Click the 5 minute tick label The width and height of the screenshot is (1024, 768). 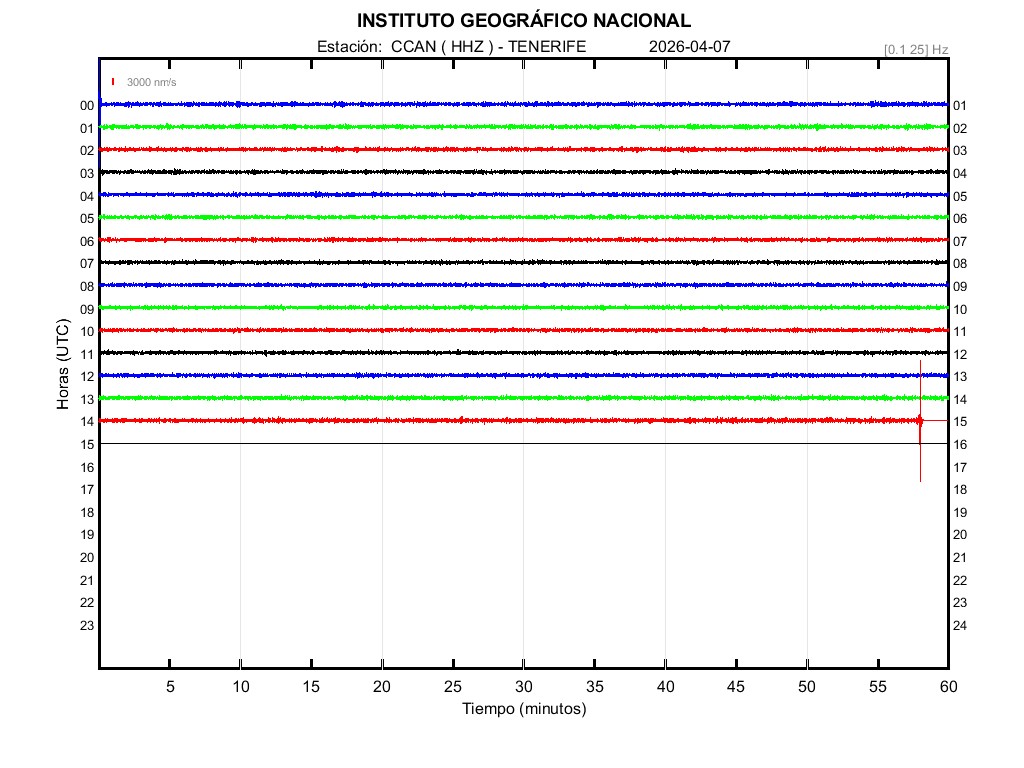170,686
